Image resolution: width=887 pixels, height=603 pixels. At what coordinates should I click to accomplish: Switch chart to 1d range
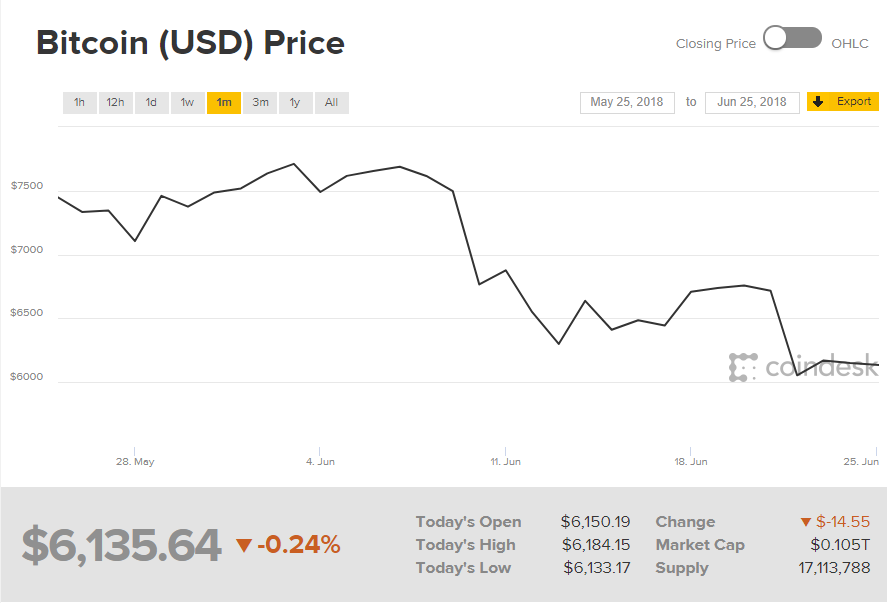[x=151, y=103]
